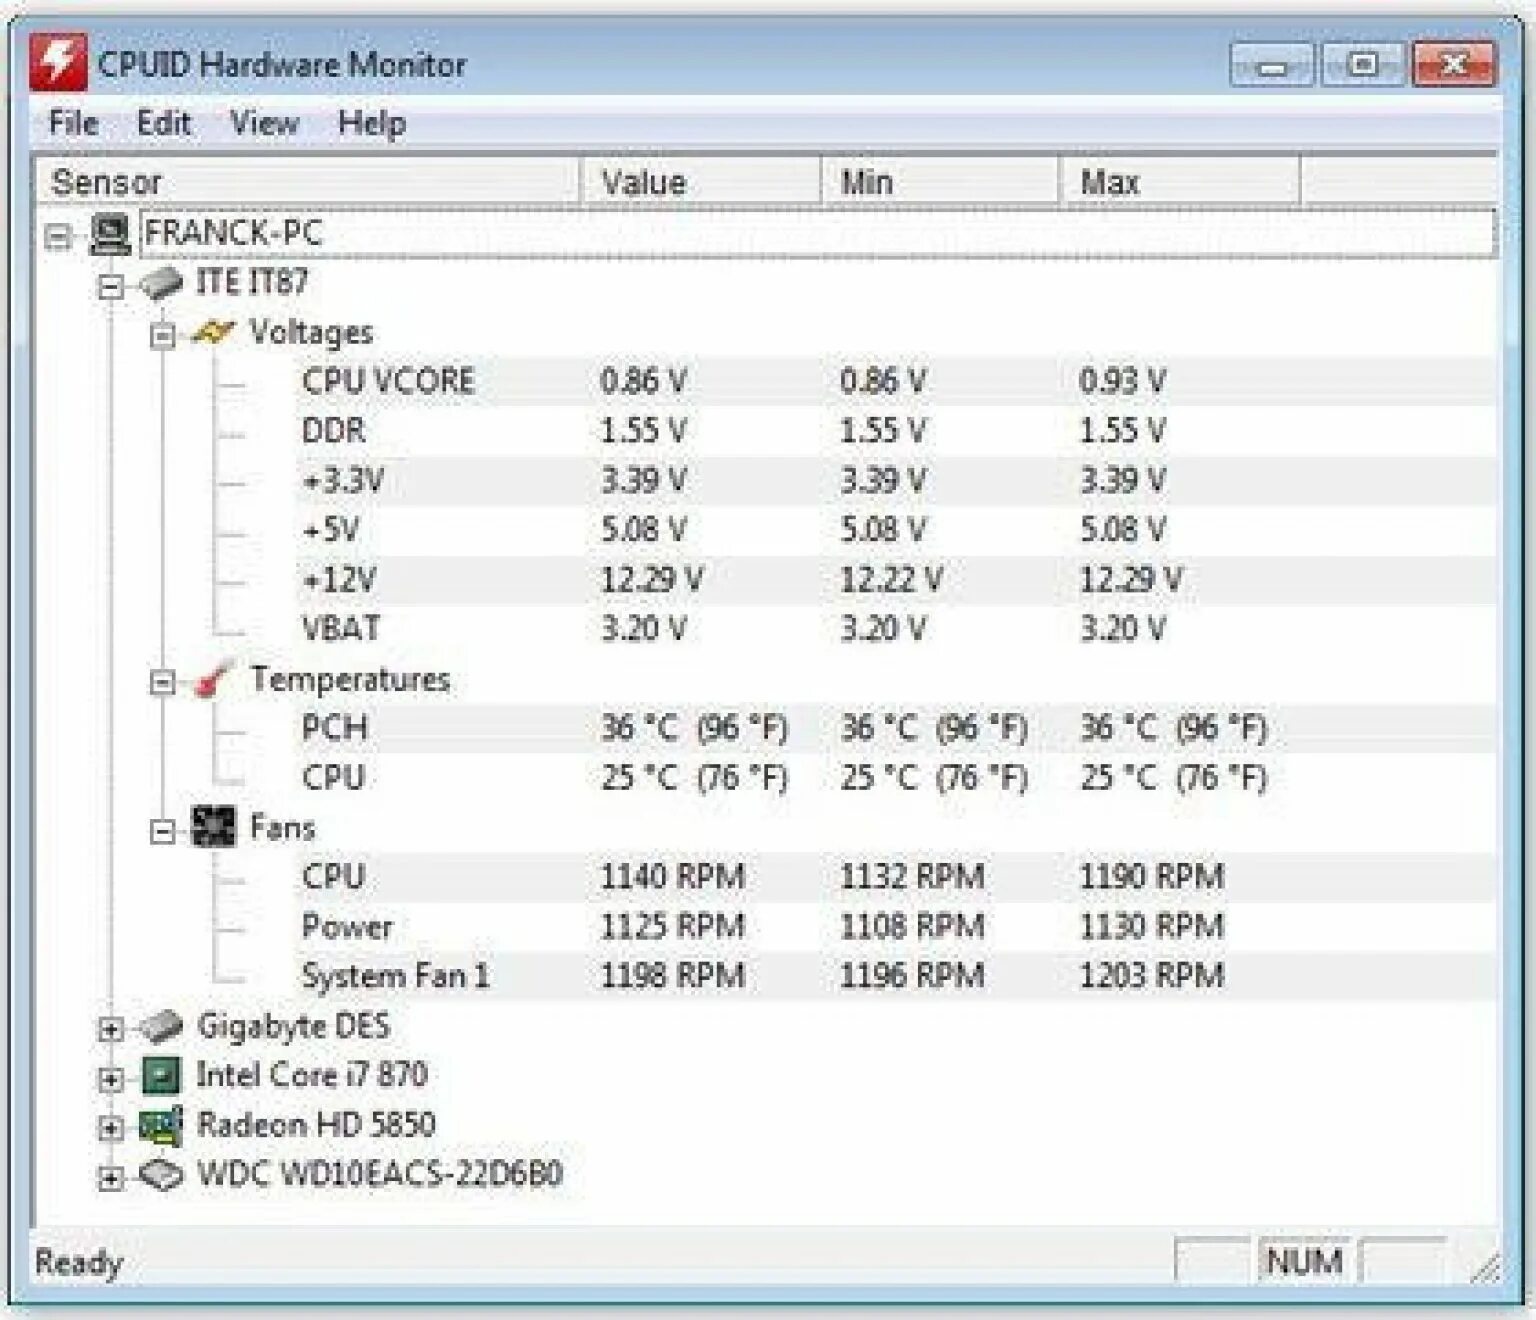Expand the Intel Core i7 870 node
Screen dimensions: 1536x1320
111,1079
